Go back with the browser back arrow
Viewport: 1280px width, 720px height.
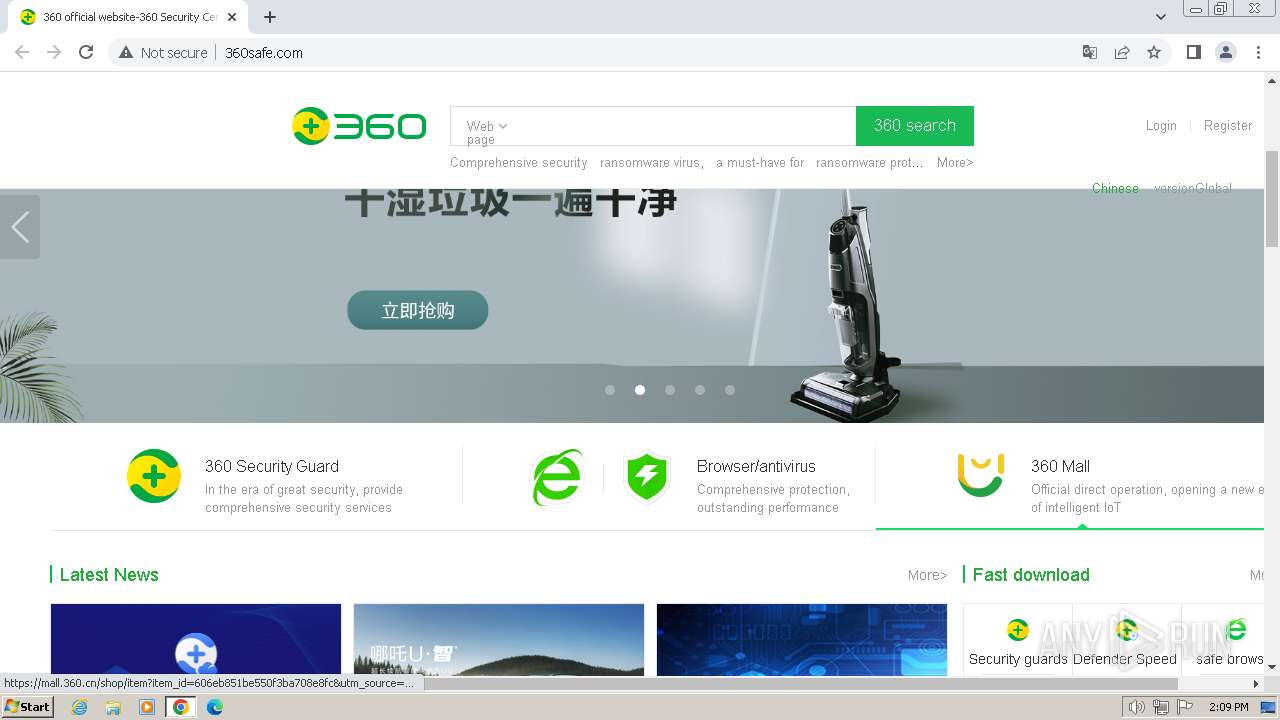tap(22, 52)
